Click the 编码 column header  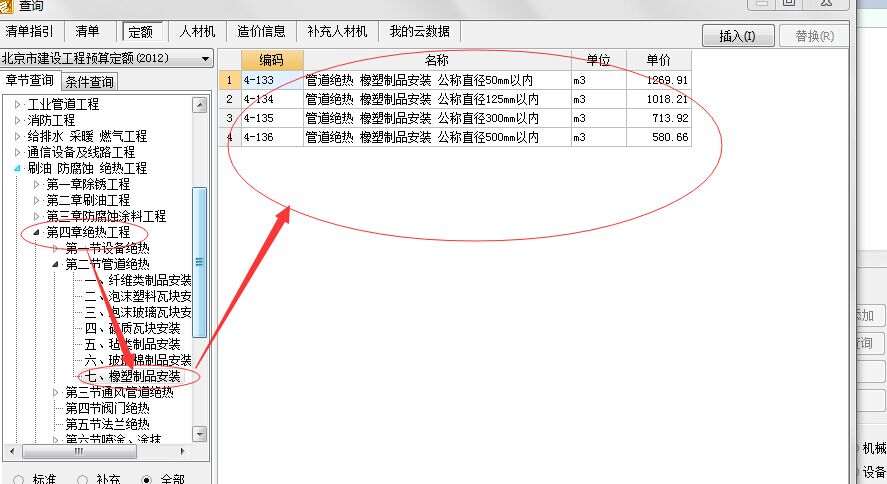pos(272,60)
